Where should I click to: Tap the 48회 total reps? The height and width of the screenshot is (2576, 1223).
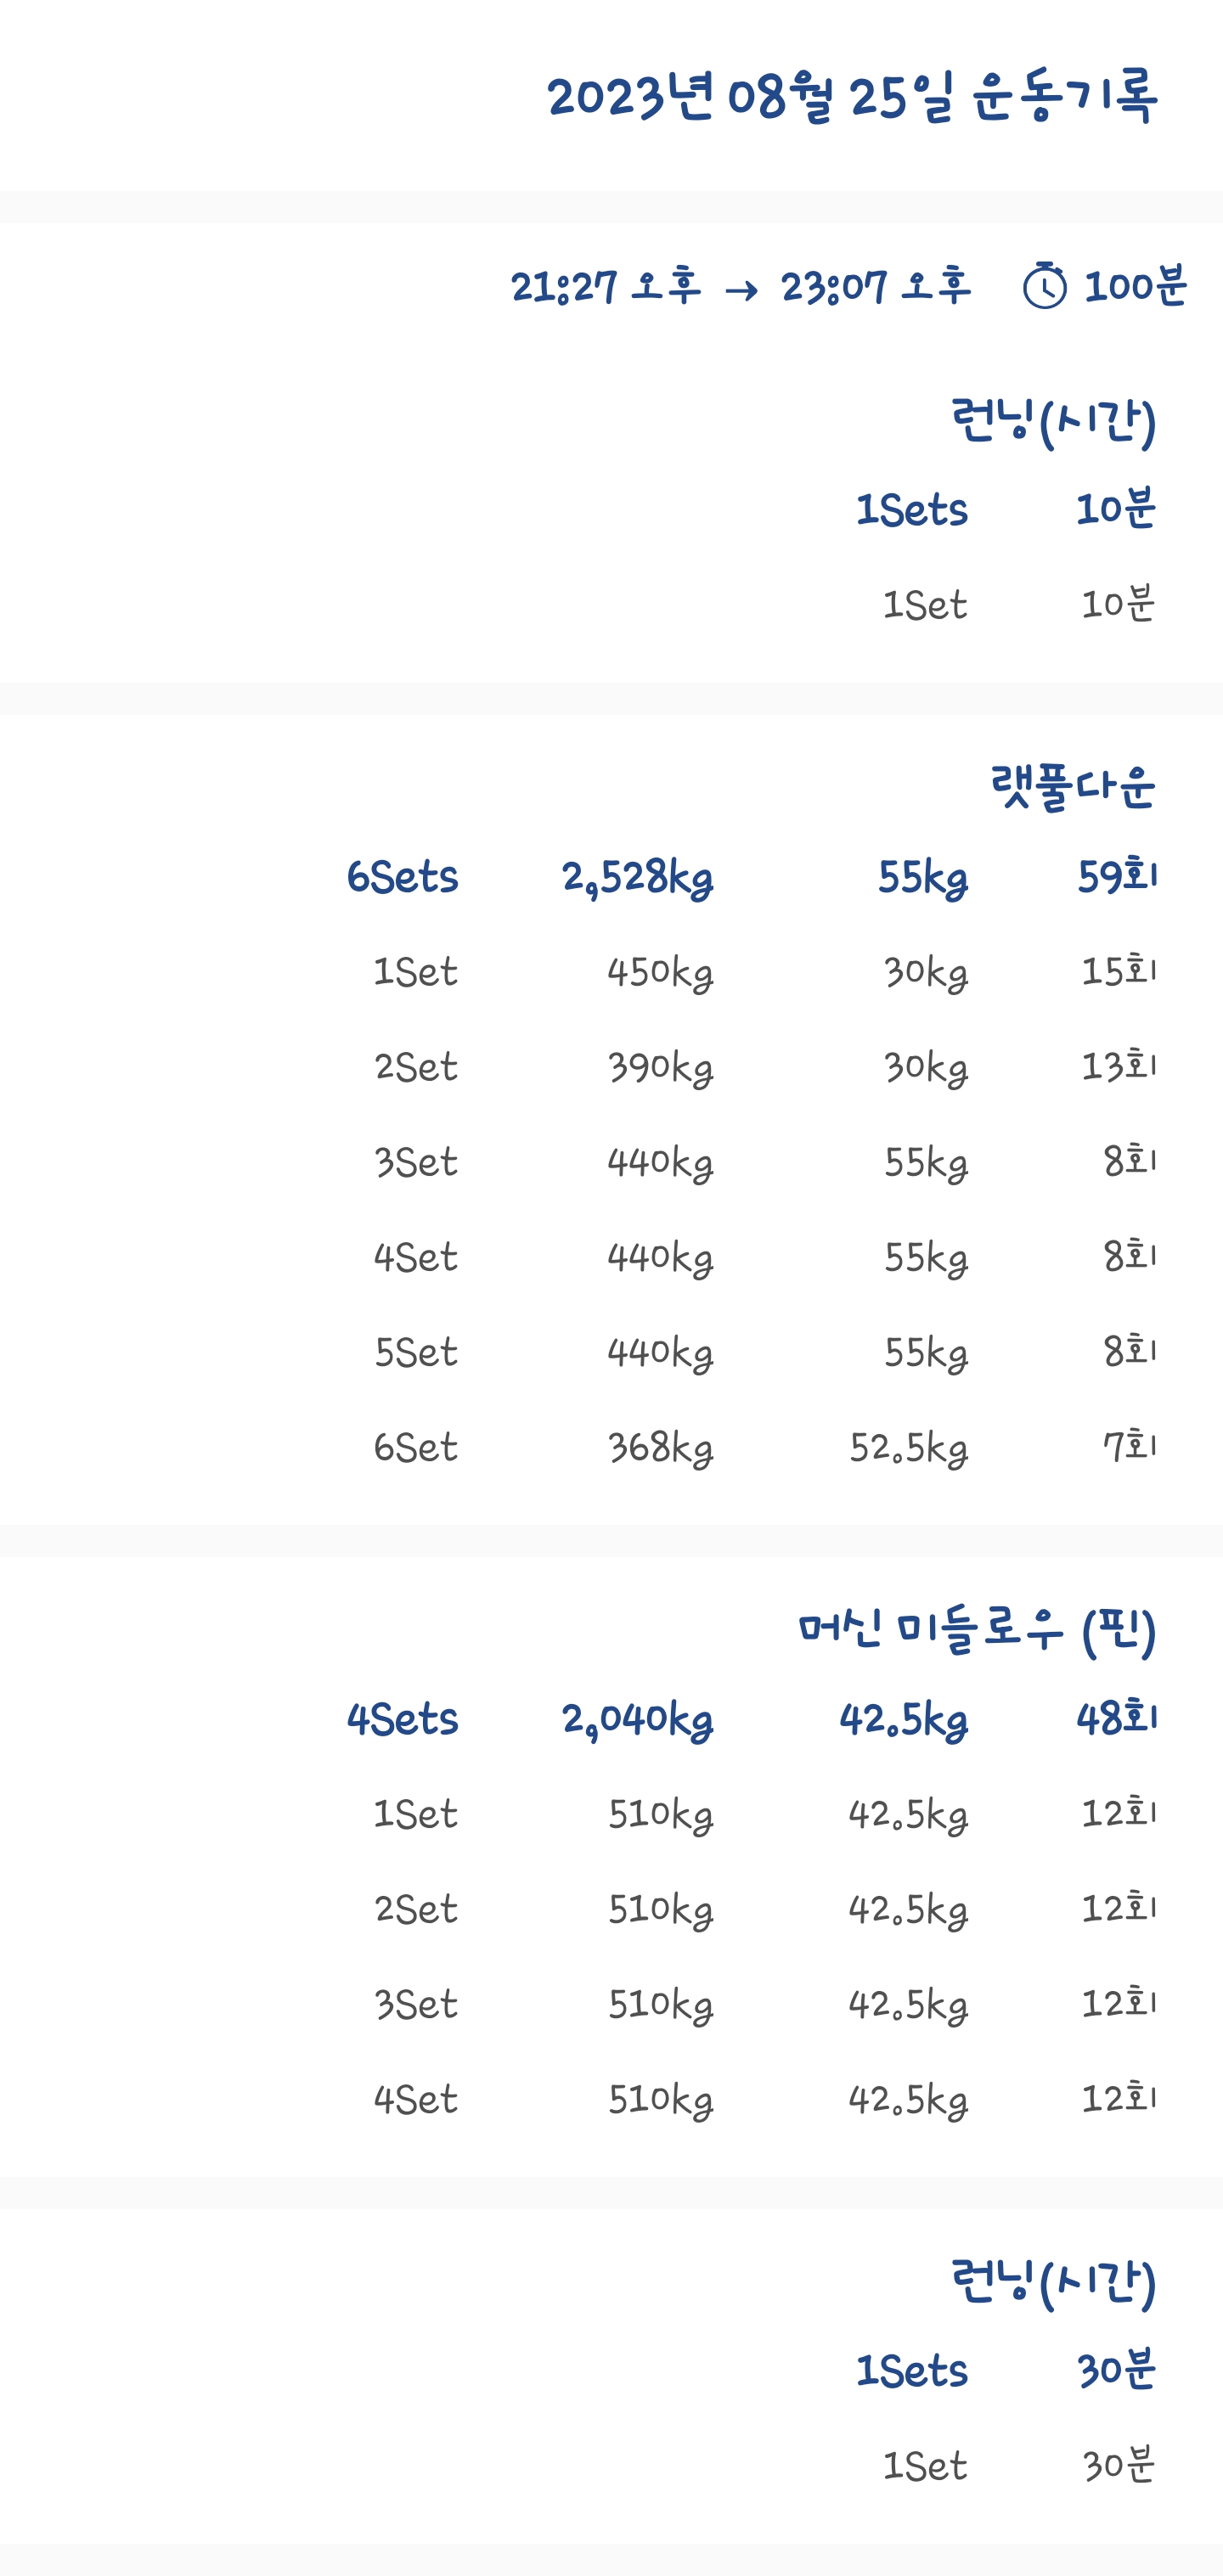1117,1720
